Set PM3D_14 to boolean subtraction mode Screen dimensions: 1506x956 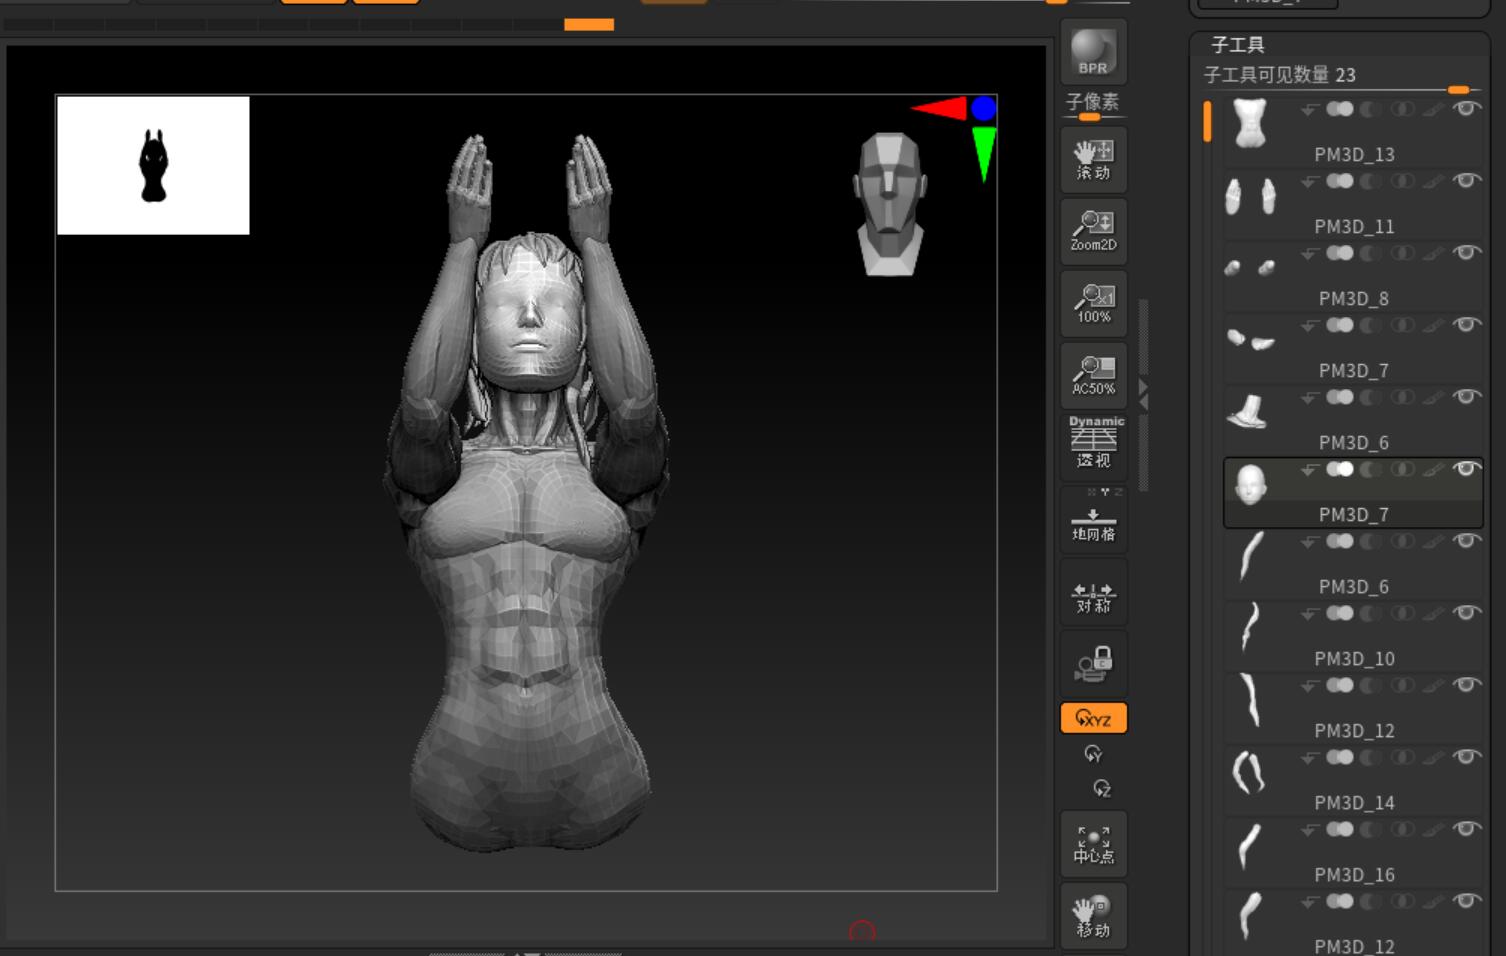click(x=1371, y=757)
